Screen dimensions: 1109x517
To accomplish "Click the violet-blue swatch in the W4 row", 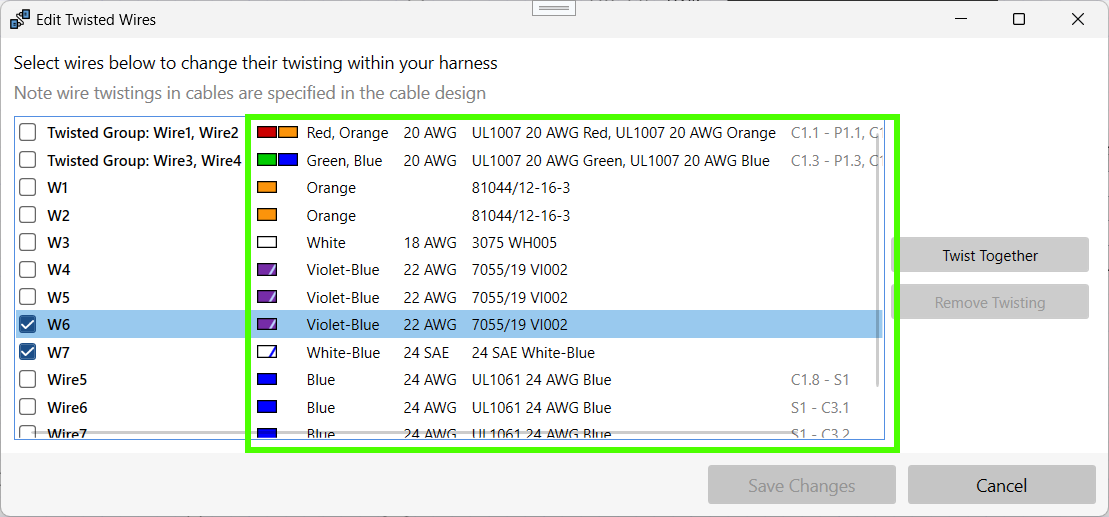I will pos(267,269).
